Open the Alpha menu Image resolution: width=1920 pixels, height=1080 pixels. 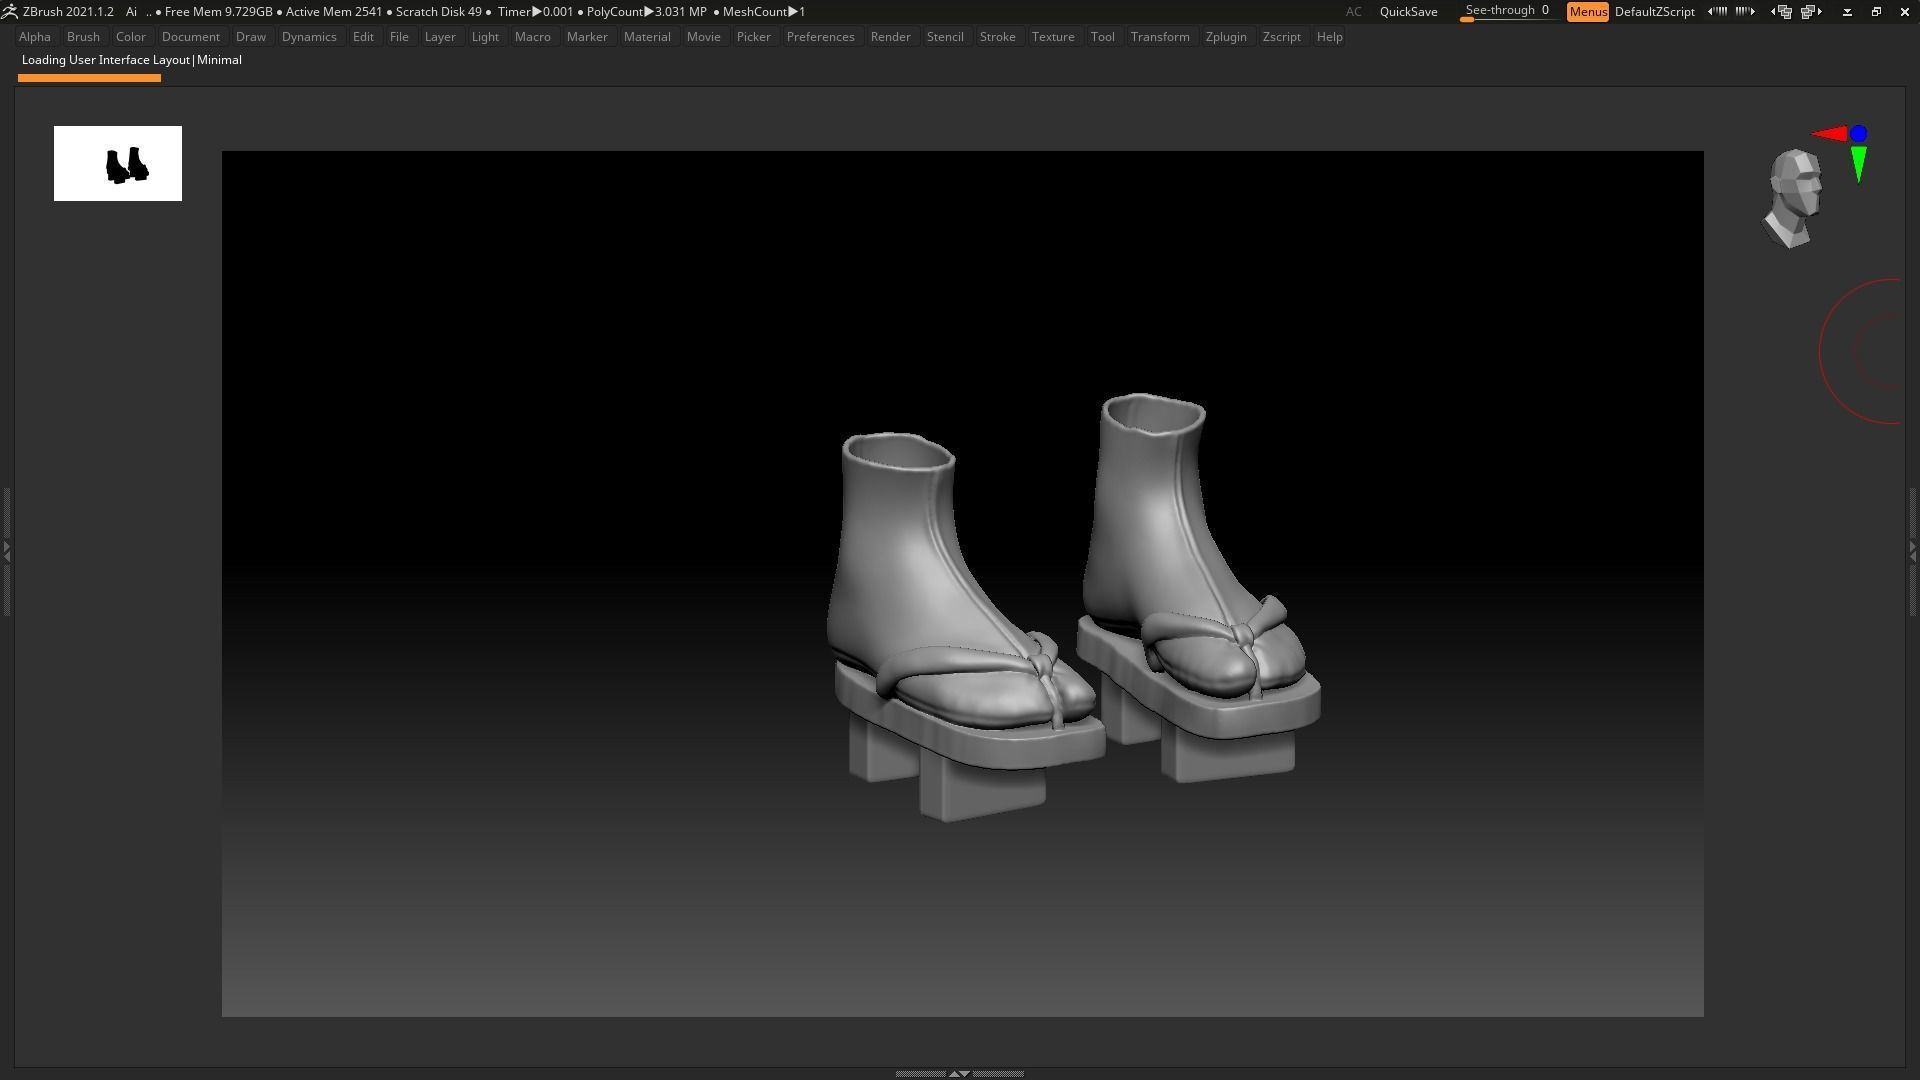click(34, 37)
